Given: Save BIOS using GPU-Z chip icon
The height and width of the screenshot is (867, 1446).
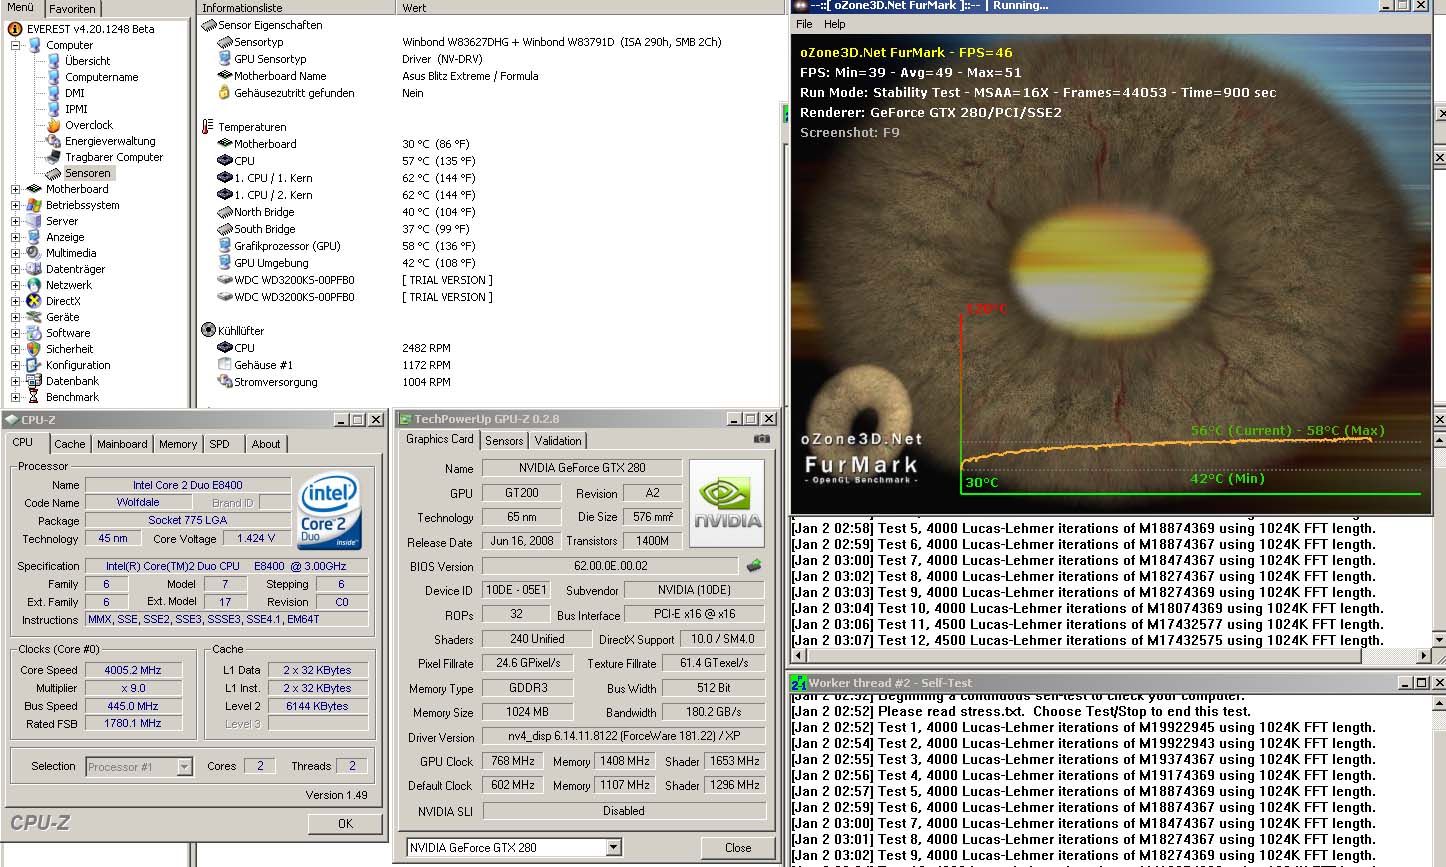Looking at the screenshot, I should [x=754, y=566].
